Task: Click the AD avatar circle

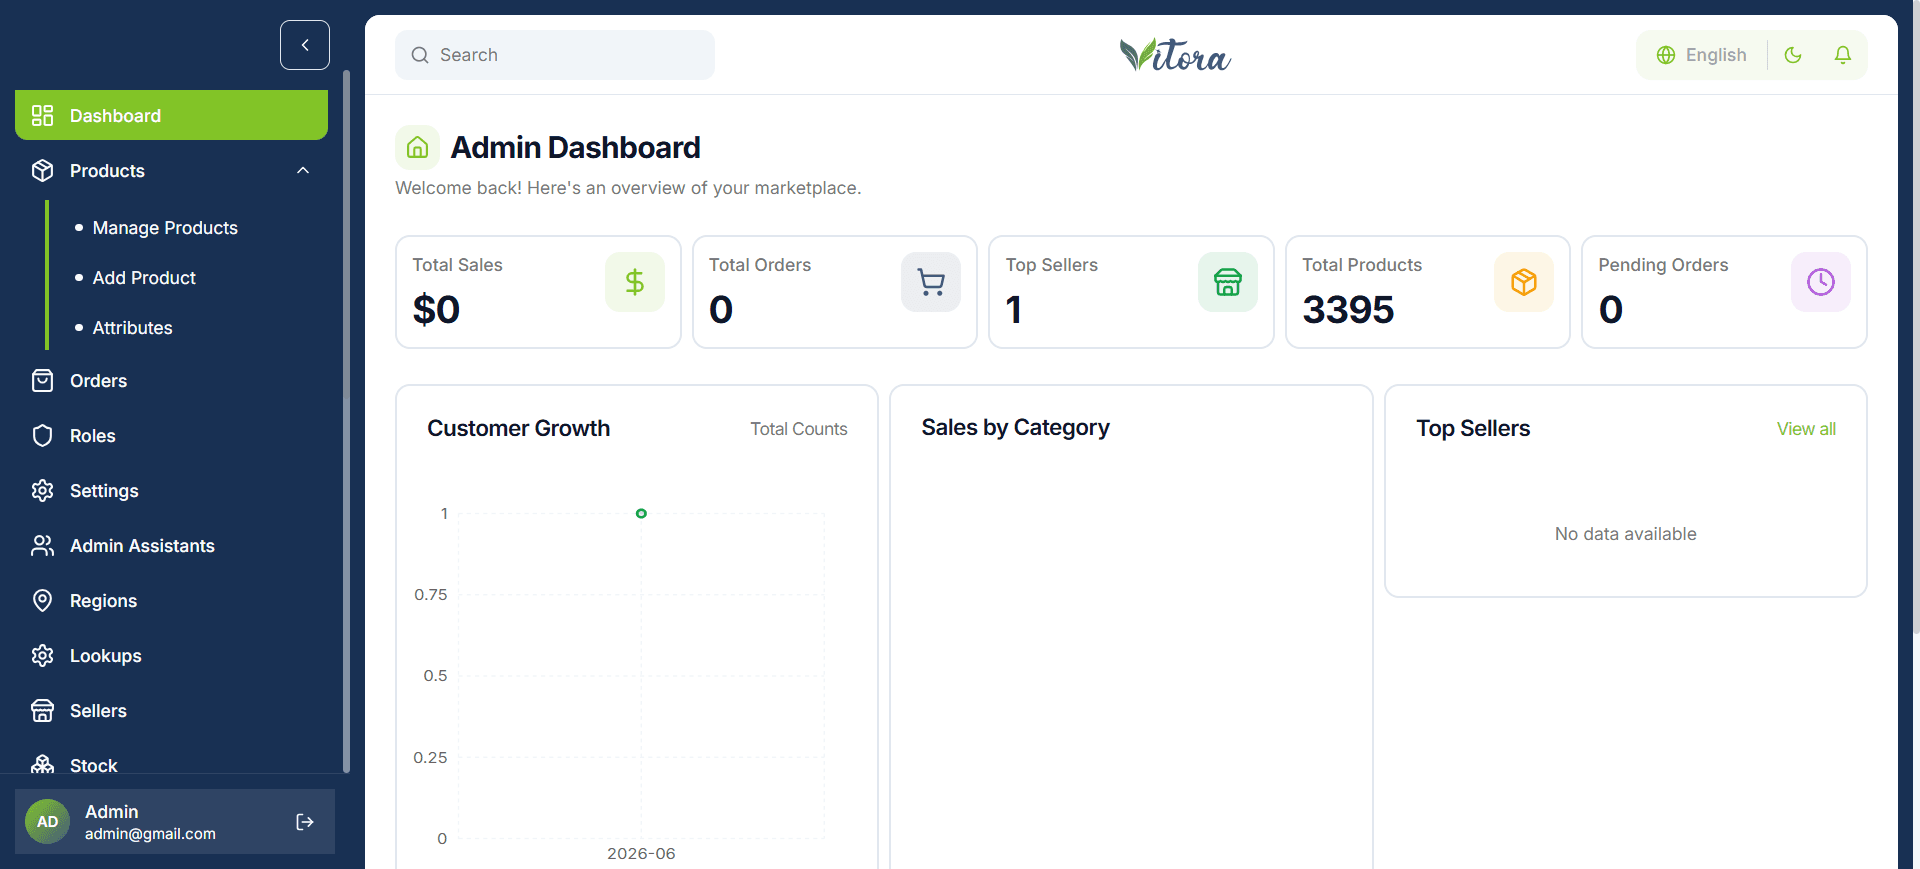Action: [x=47, y=822]
